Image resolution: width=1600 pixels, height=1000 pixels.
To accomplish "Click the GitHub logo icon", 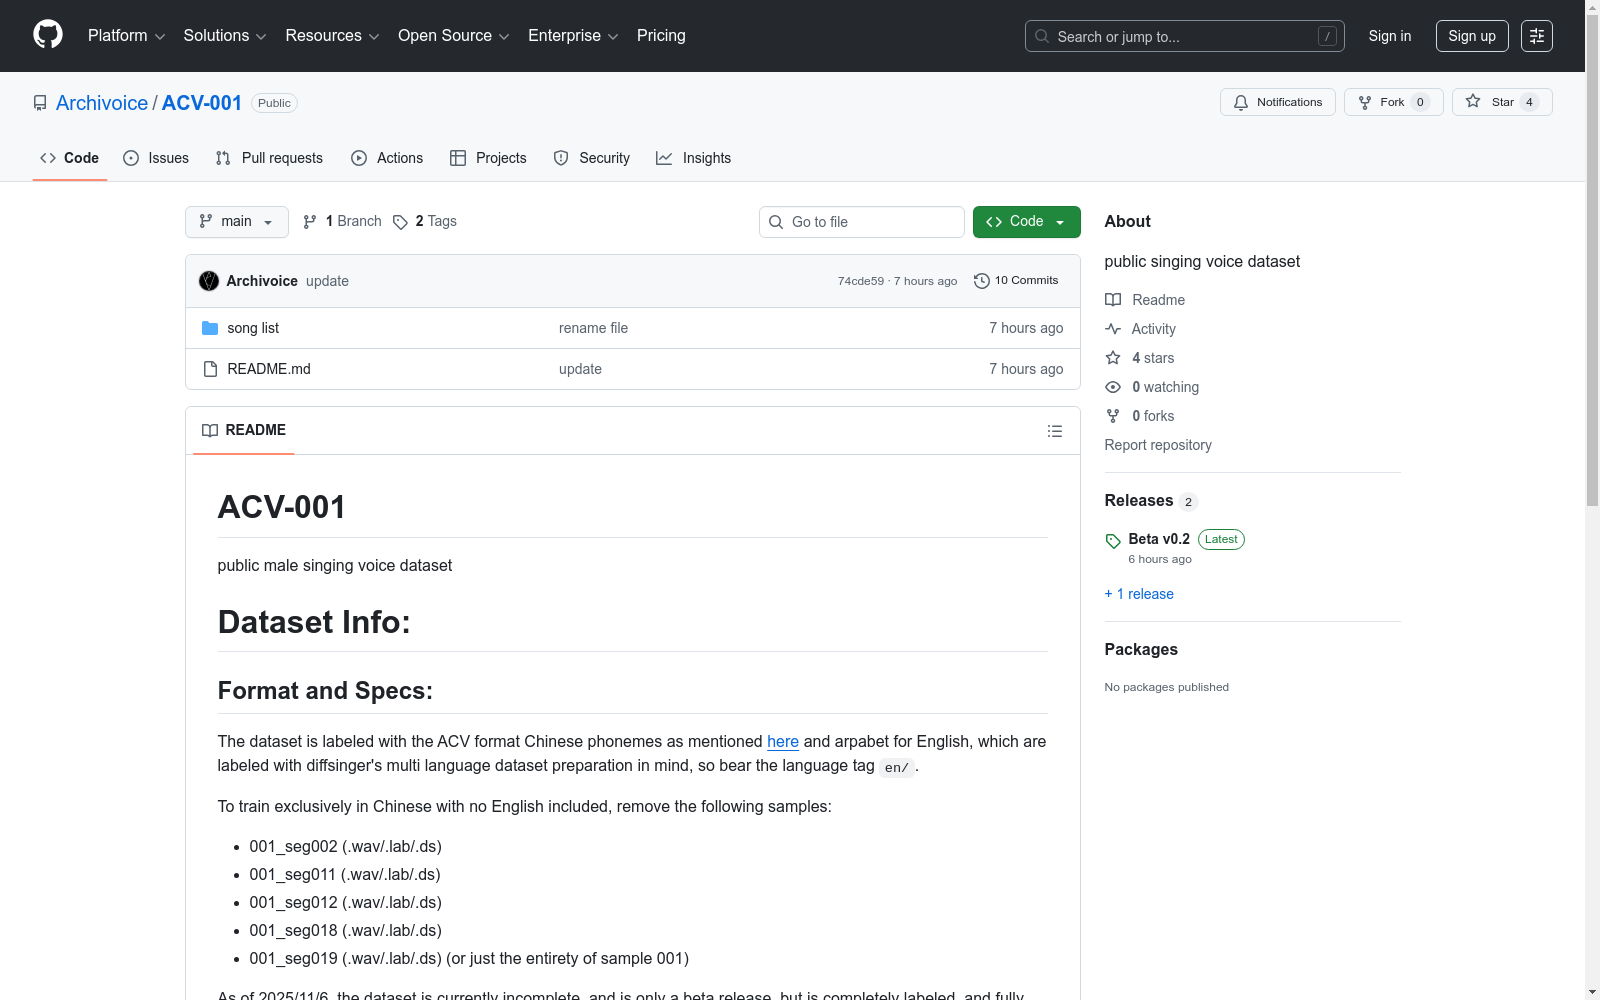I will pyautogui.click(x=48, y=35).
